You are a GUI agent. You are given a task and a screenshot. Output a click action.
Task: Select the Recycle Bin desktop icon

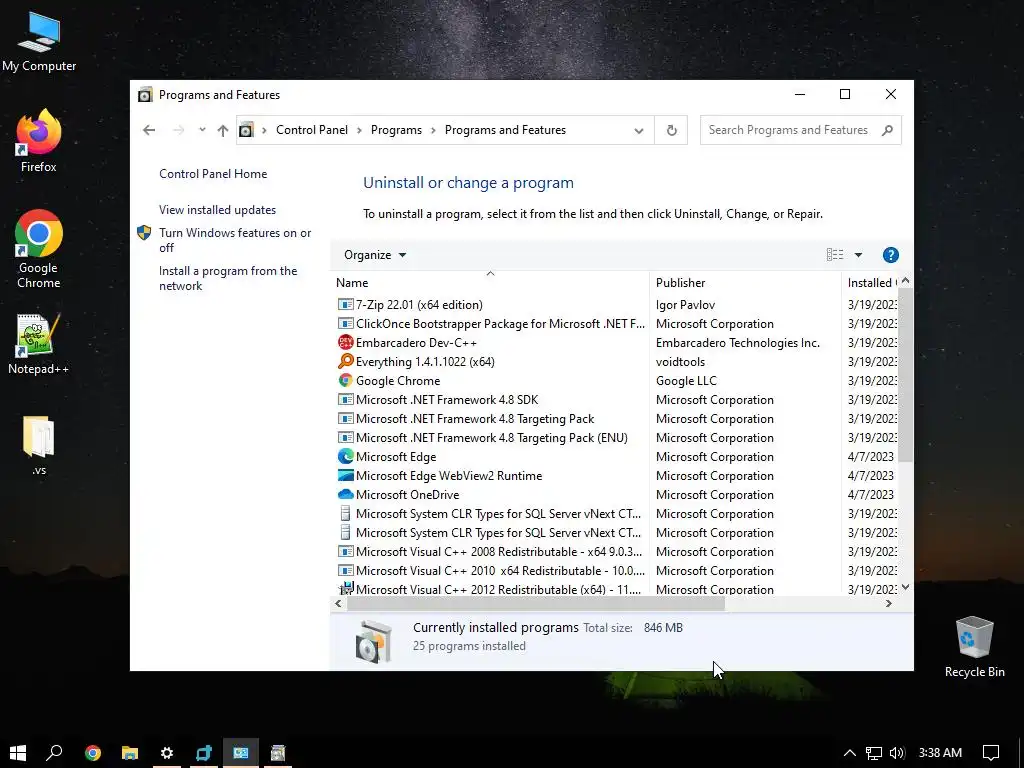pos(974,647)
